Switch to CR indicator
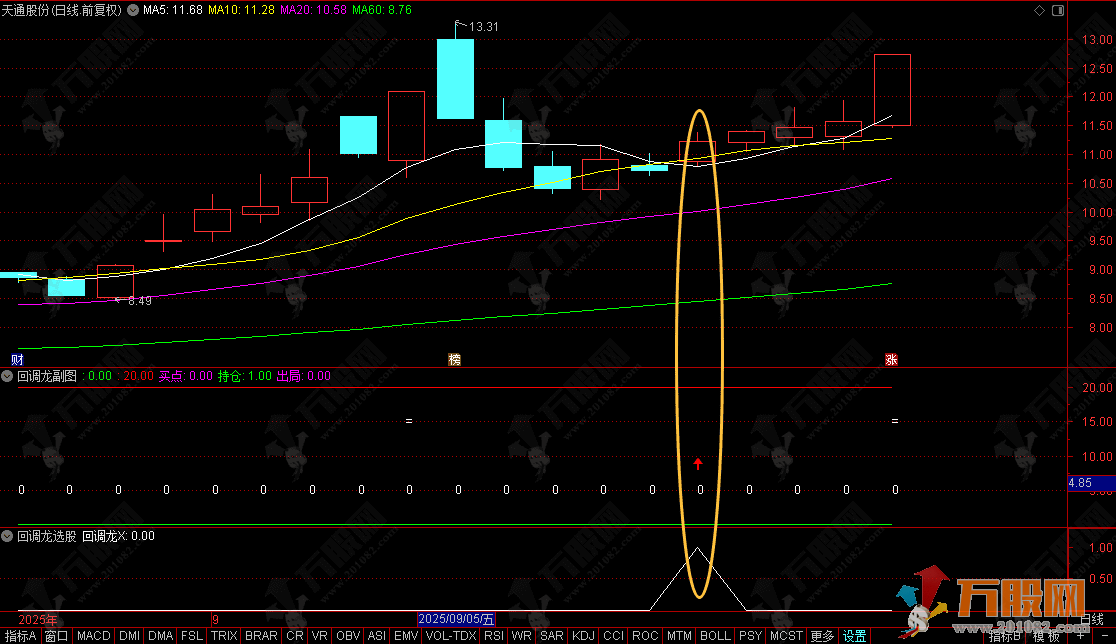 click(x=295, y=635)
